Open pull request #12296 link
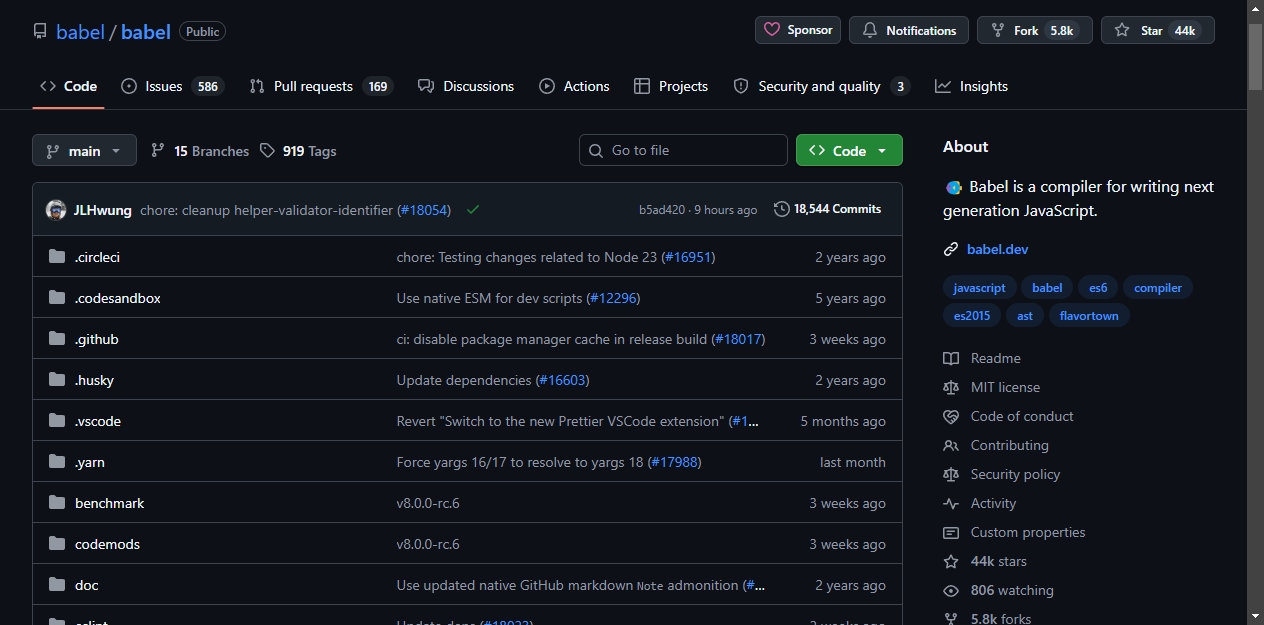 (x=613, y=298)
